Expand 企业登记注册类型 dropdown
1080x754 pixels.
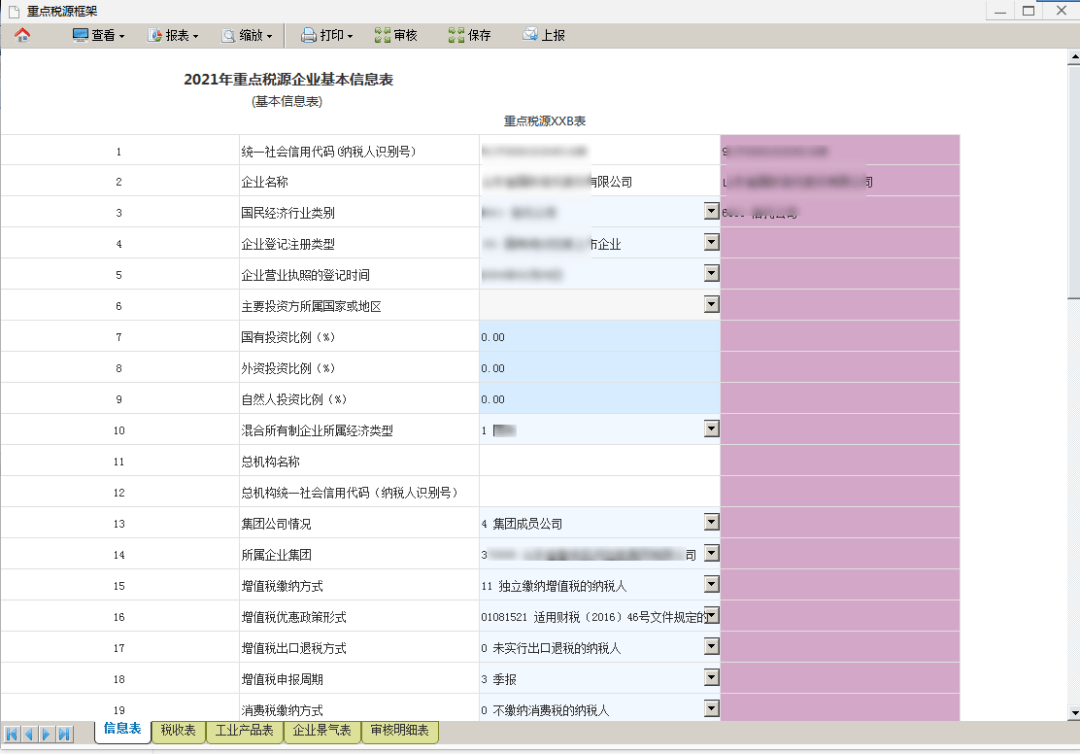coord(712,242)
